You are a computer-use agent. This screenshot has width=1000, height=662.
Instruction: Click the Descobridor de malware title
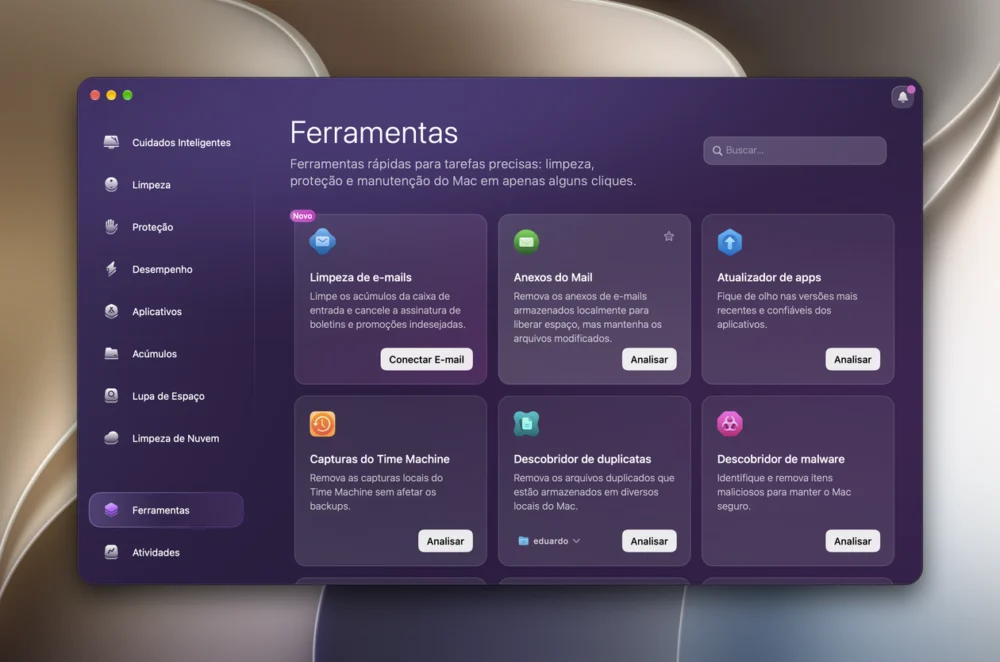coord(781,459)
